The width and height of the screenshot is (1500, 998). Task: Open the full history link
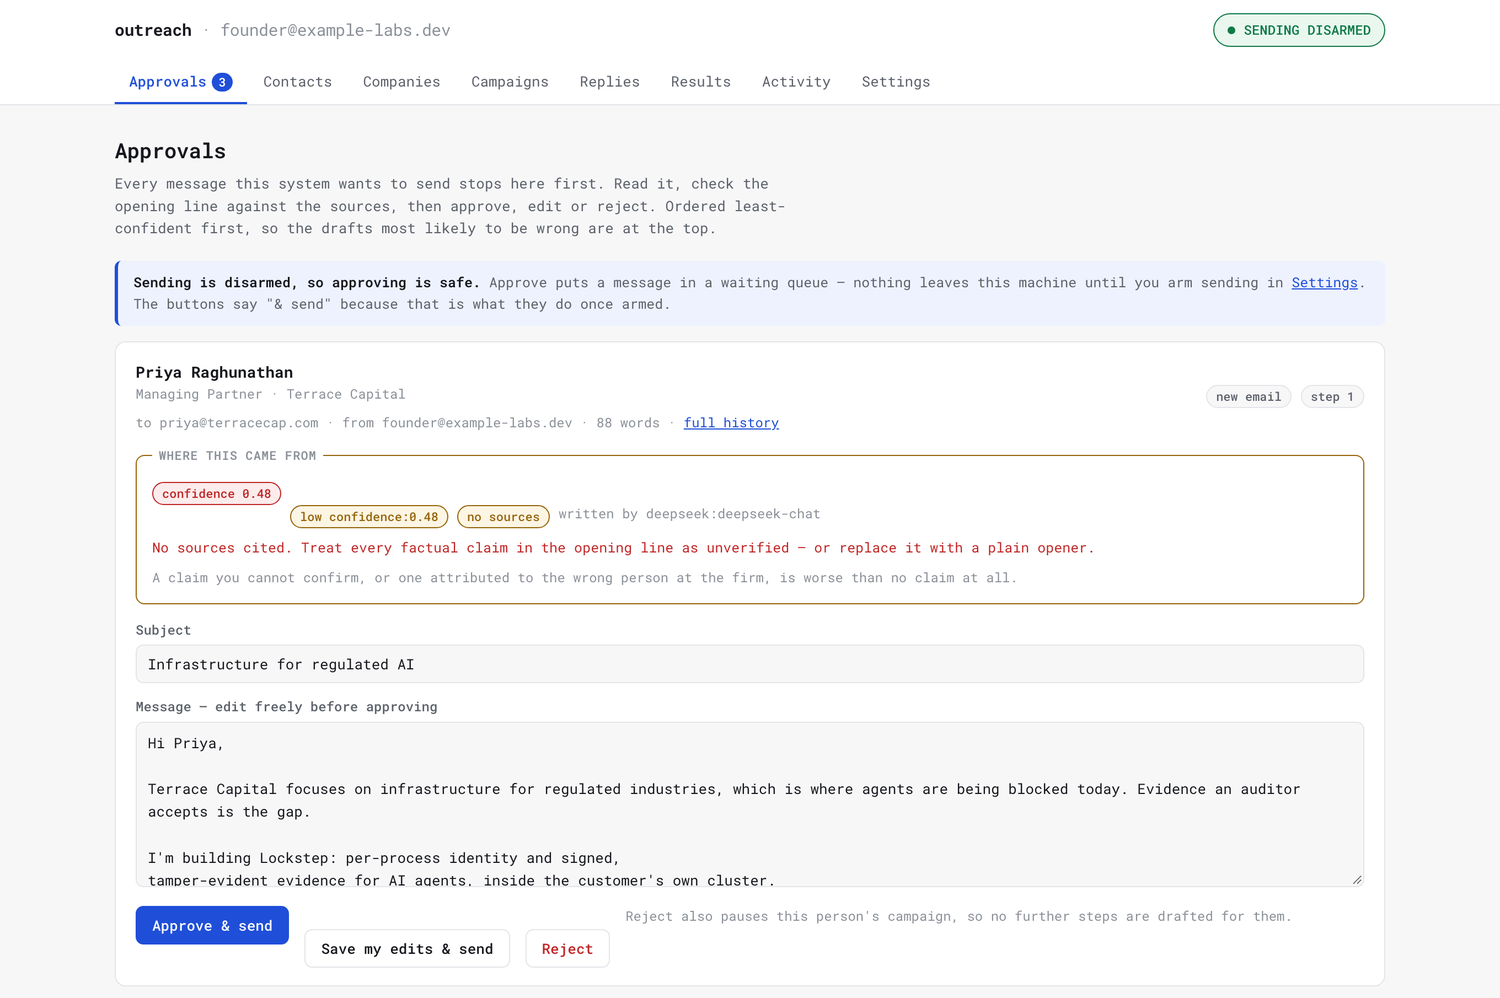pos(731,423)
